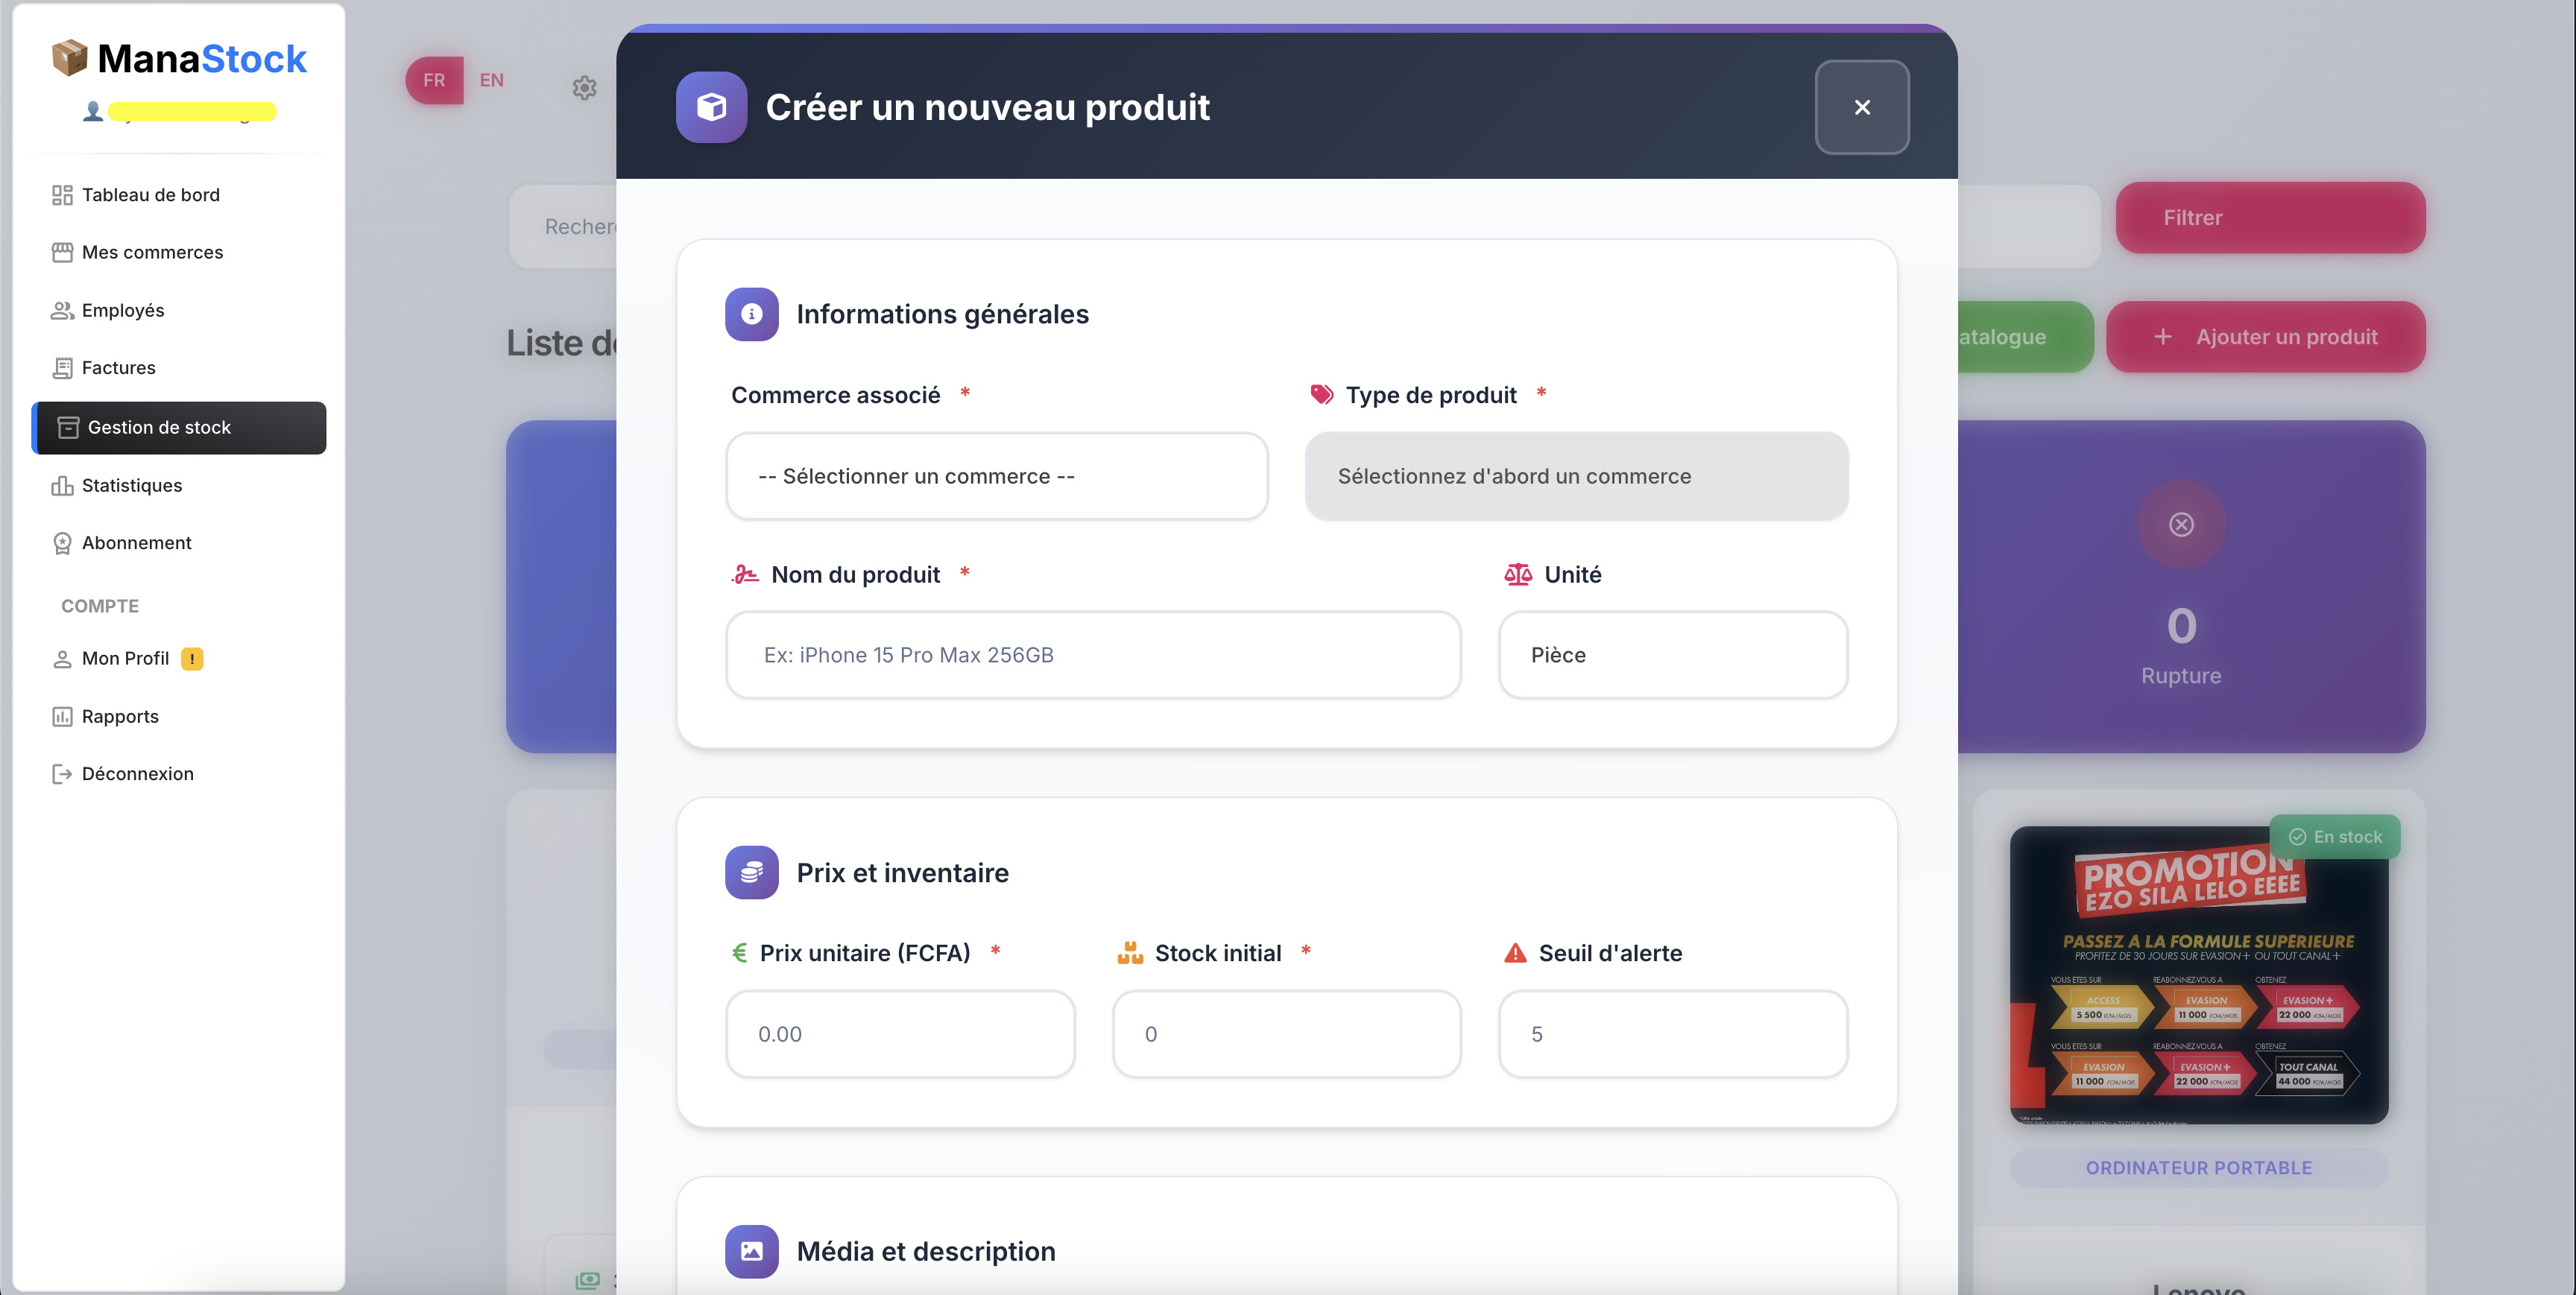
Task: Click the Nom du produit signature icon
Action: [x=744, y=574]
